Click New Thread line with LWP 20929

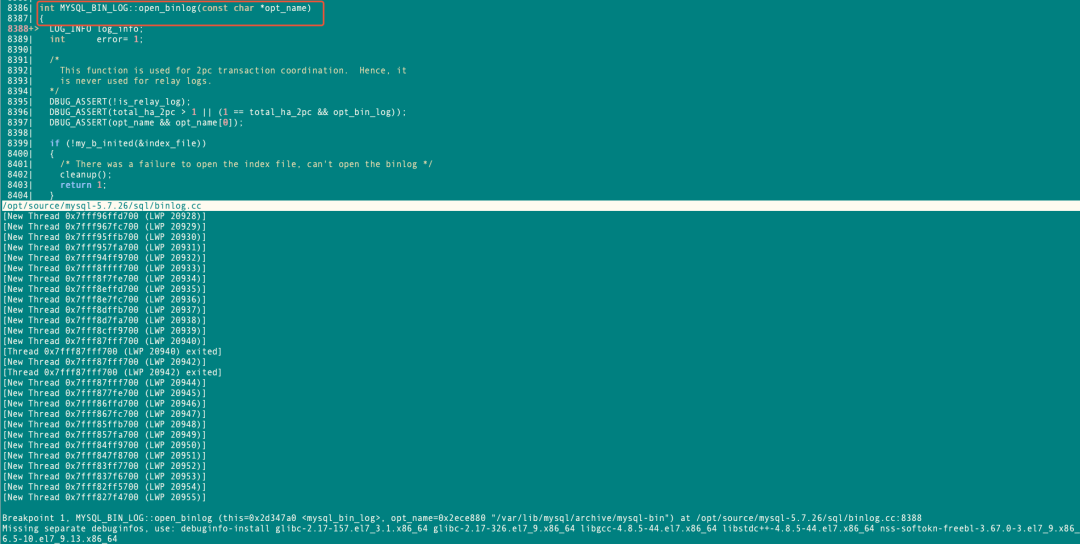[x=104, y=227]
